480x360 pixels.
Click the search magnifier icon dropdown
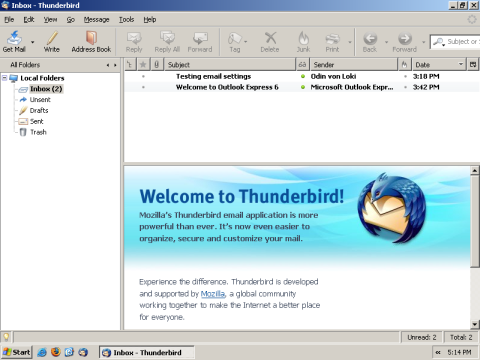pos(439,42)
